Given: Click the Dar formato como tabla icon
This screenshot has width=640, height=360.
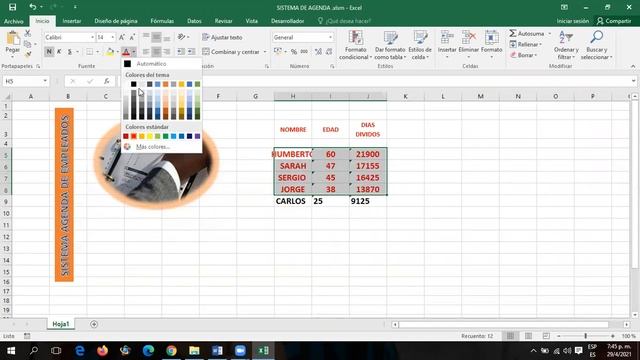Looking at the screenshot, I should click(x=390, y=38).
